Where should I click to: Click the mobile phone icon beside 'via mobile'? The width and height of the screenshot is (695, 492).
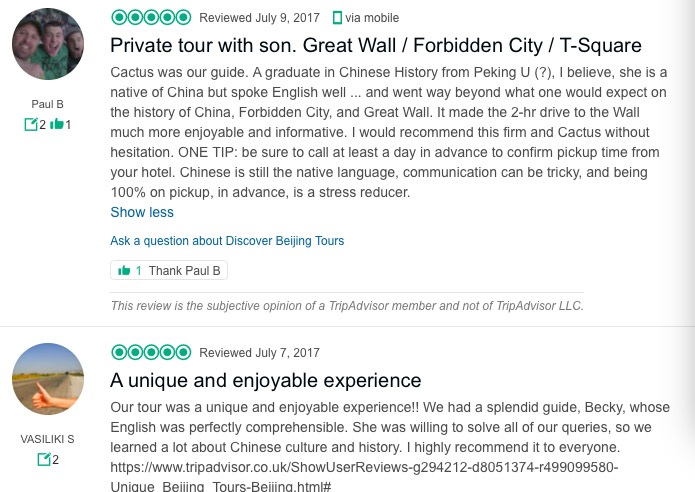pos(337,18)
